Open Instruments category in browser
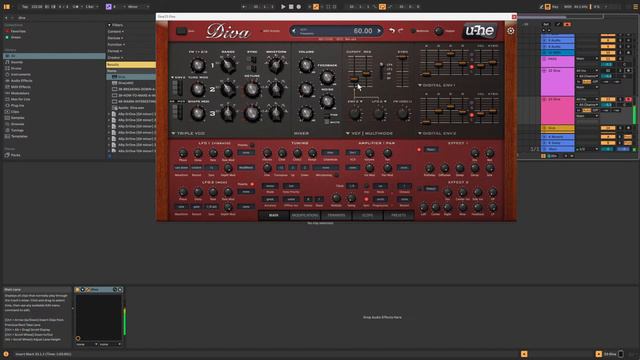This screenshot has height=360, width=640. [20, 74]
